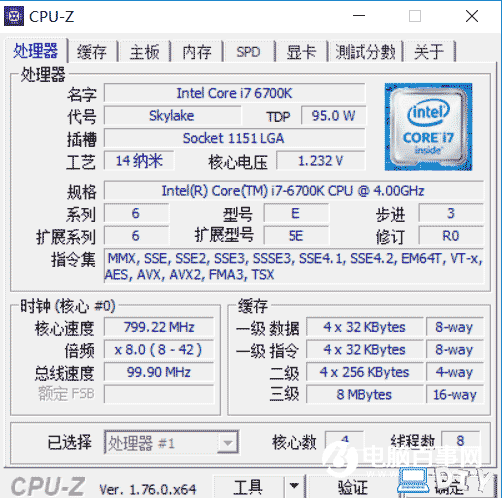This screenshot has width=502, height=498.
Task: Open the 缓存 tab
Action: pyautogui.click(x=92, y=52)
